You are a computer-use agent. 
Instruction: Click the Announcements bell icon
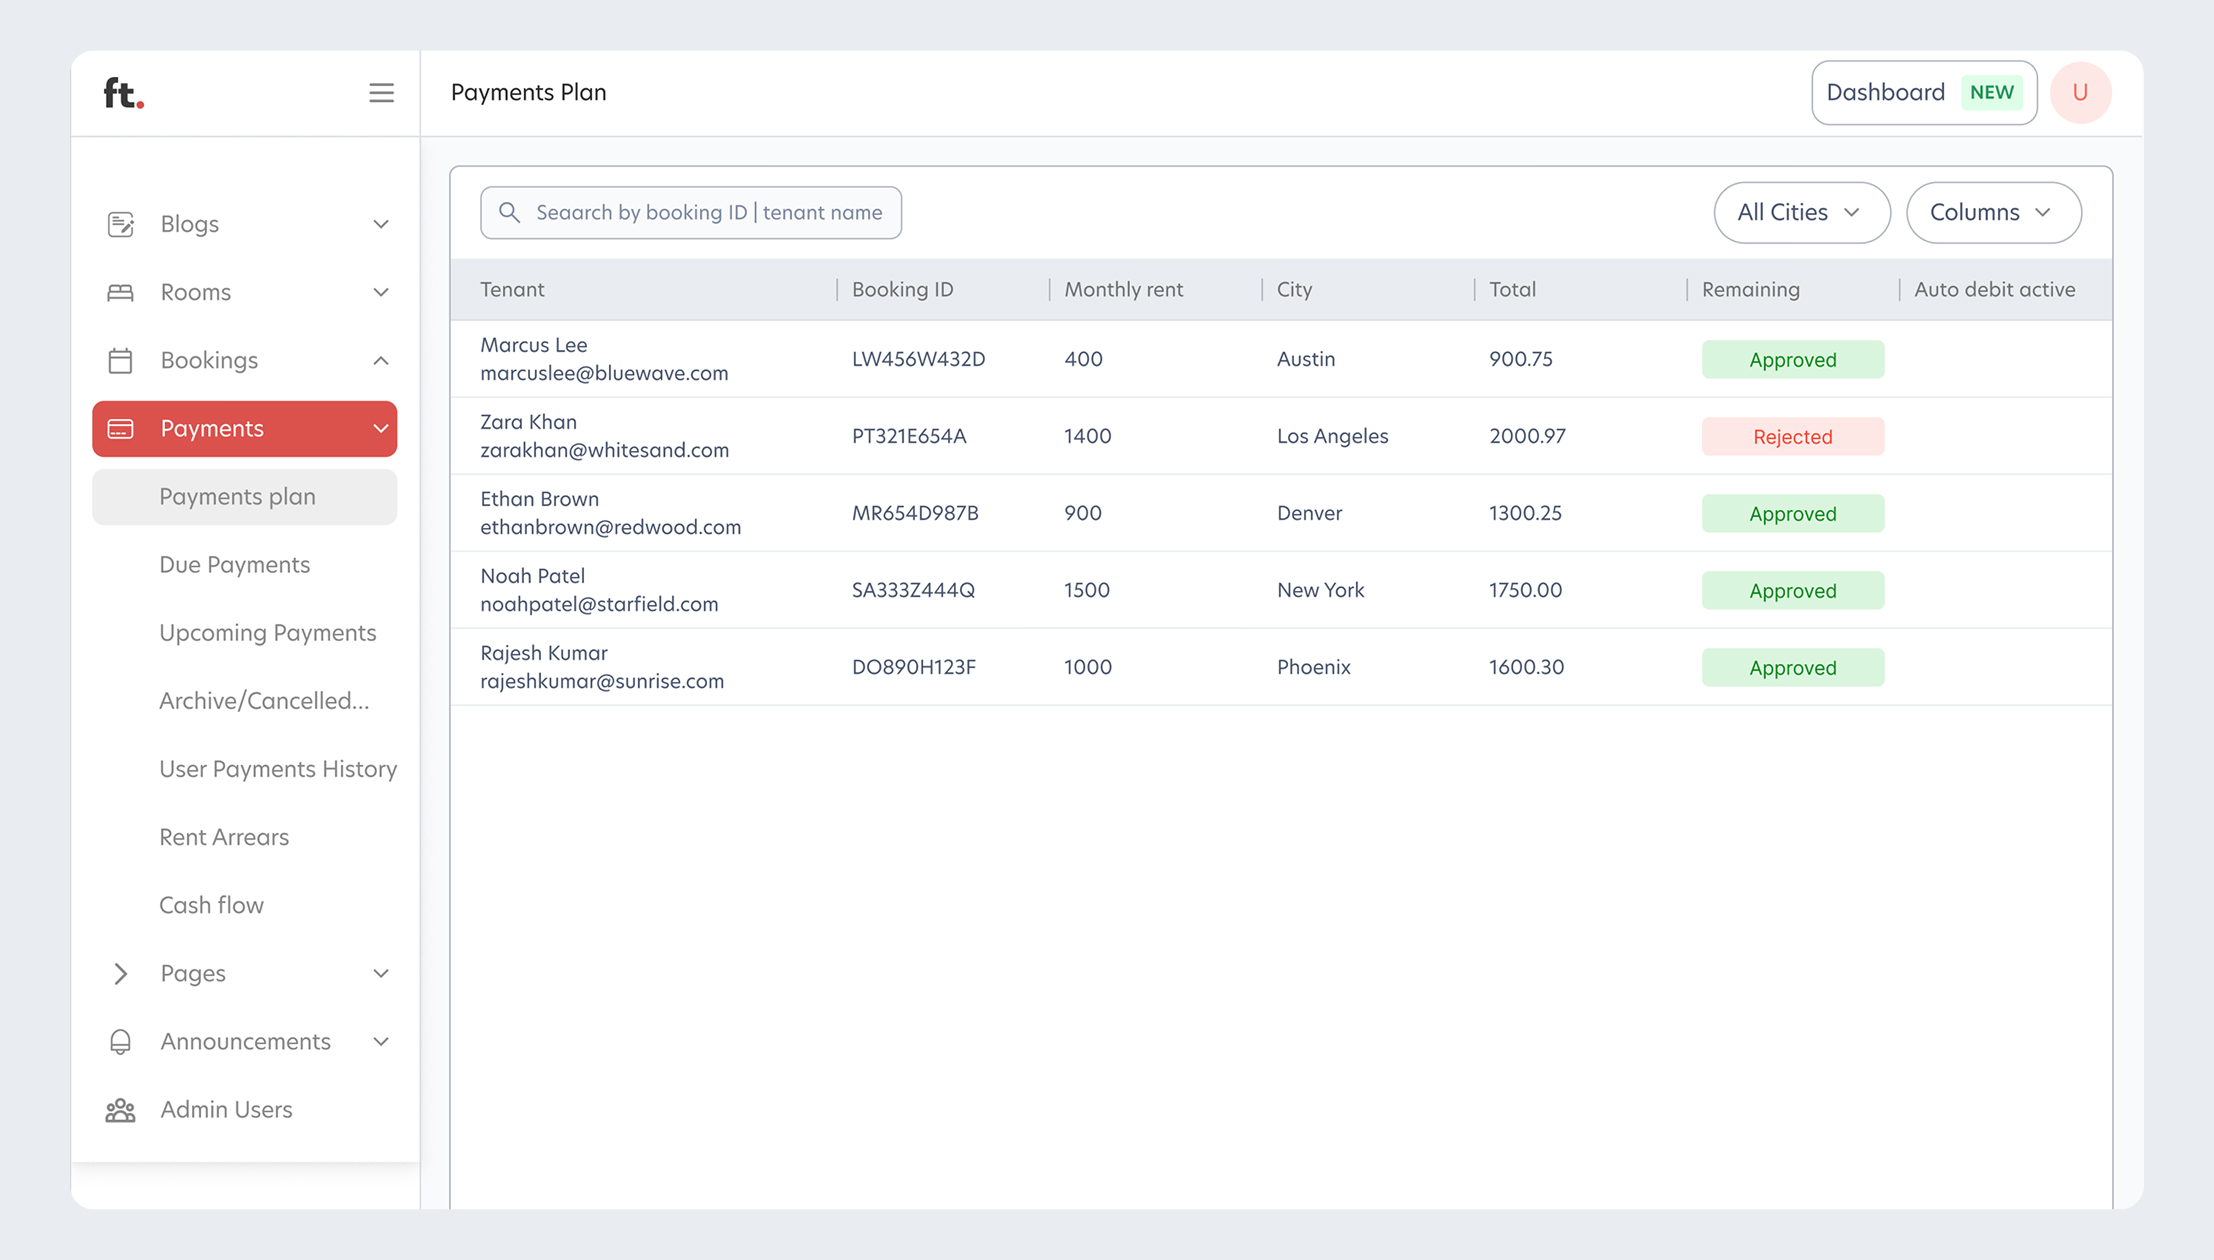120,1042
